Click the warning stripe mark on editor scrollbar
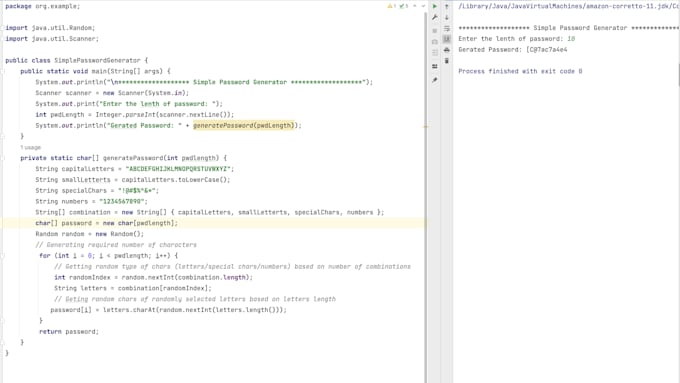 (x=425, y=127)
